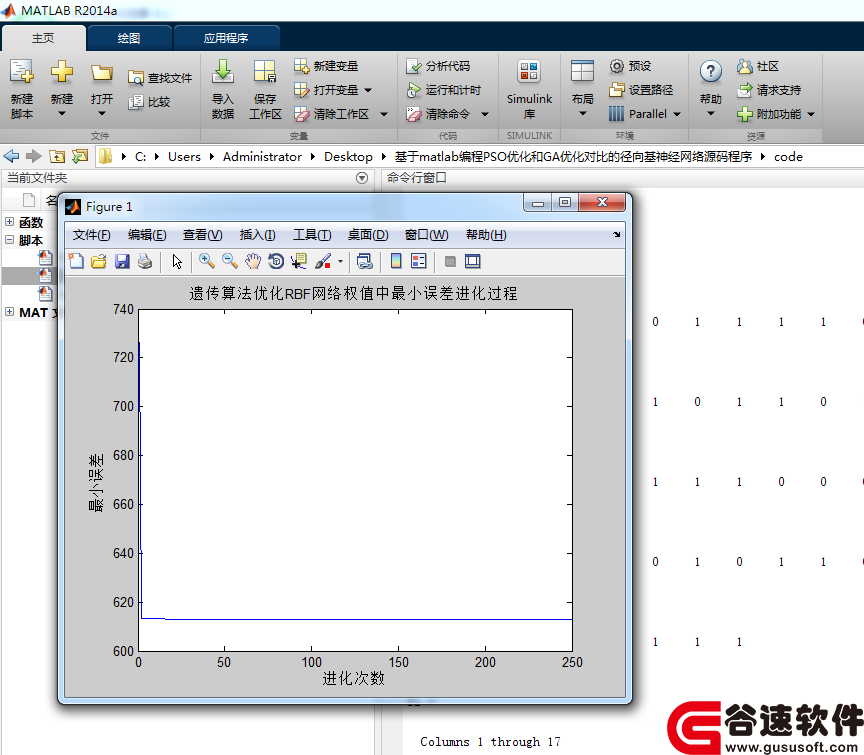Select the Zoom In tool
Screen dimensions: 864x755
[x=207, y=261]
